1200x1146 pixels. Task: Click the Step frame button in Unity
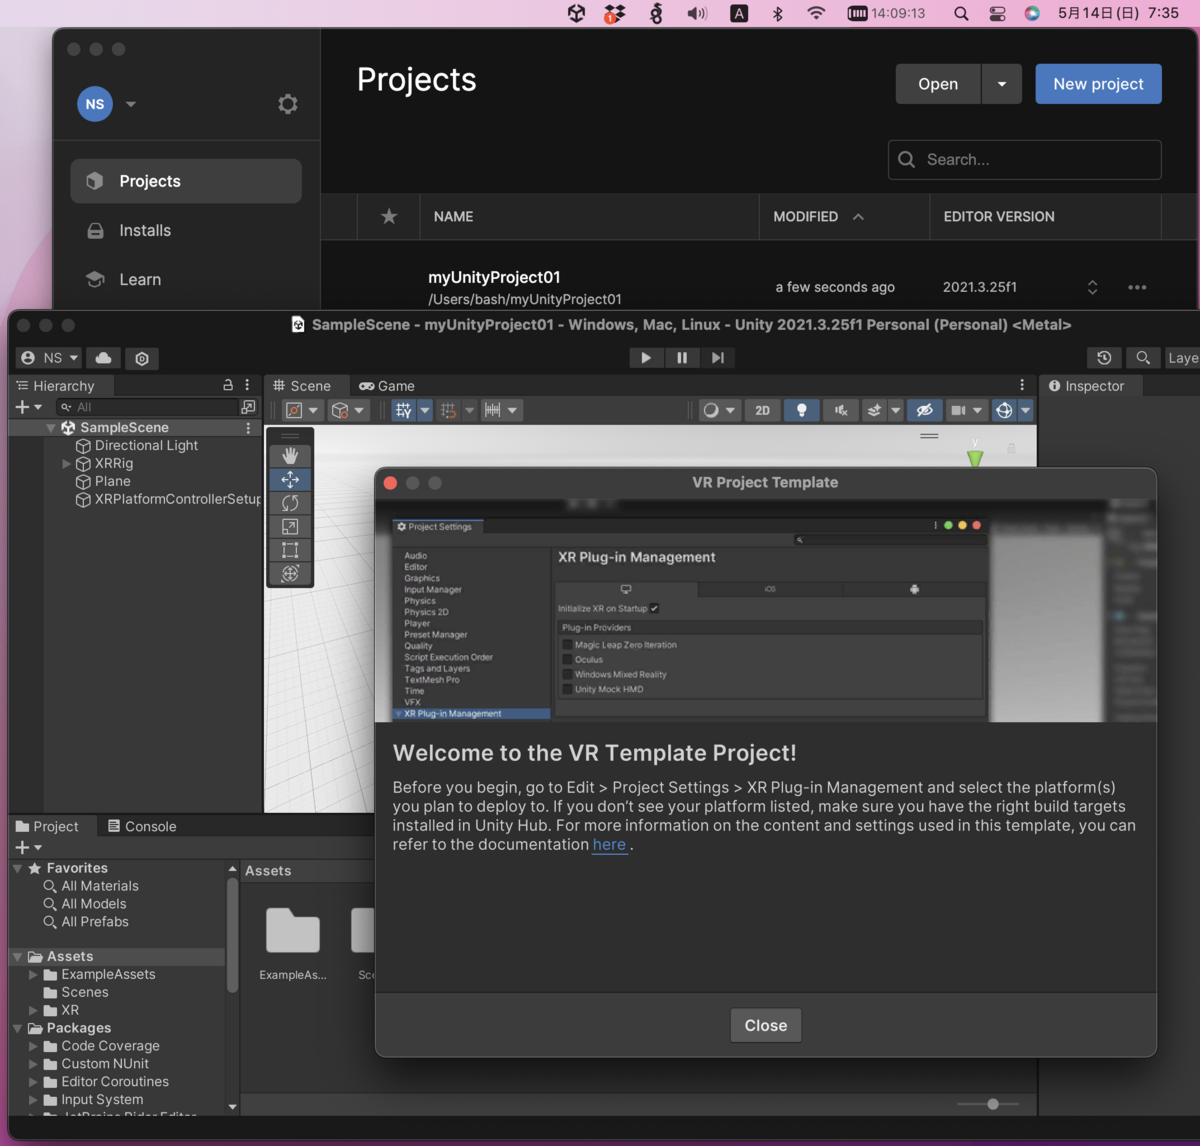point(717,358)
